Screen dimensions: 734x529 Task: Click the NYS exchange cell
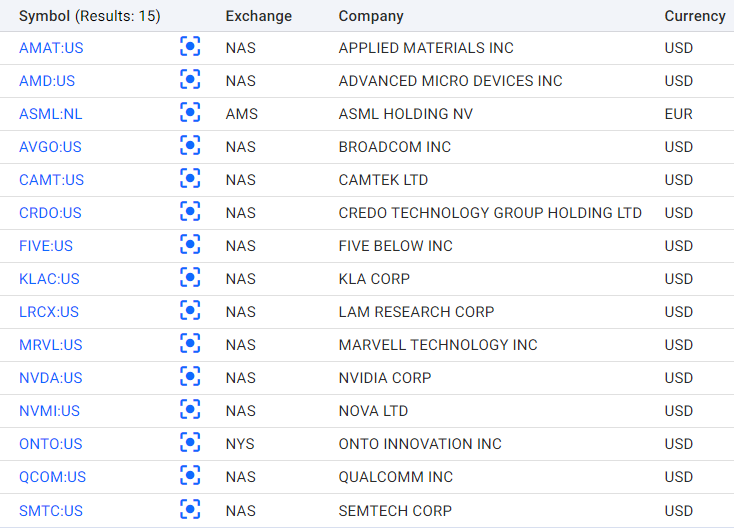(240, 444)
